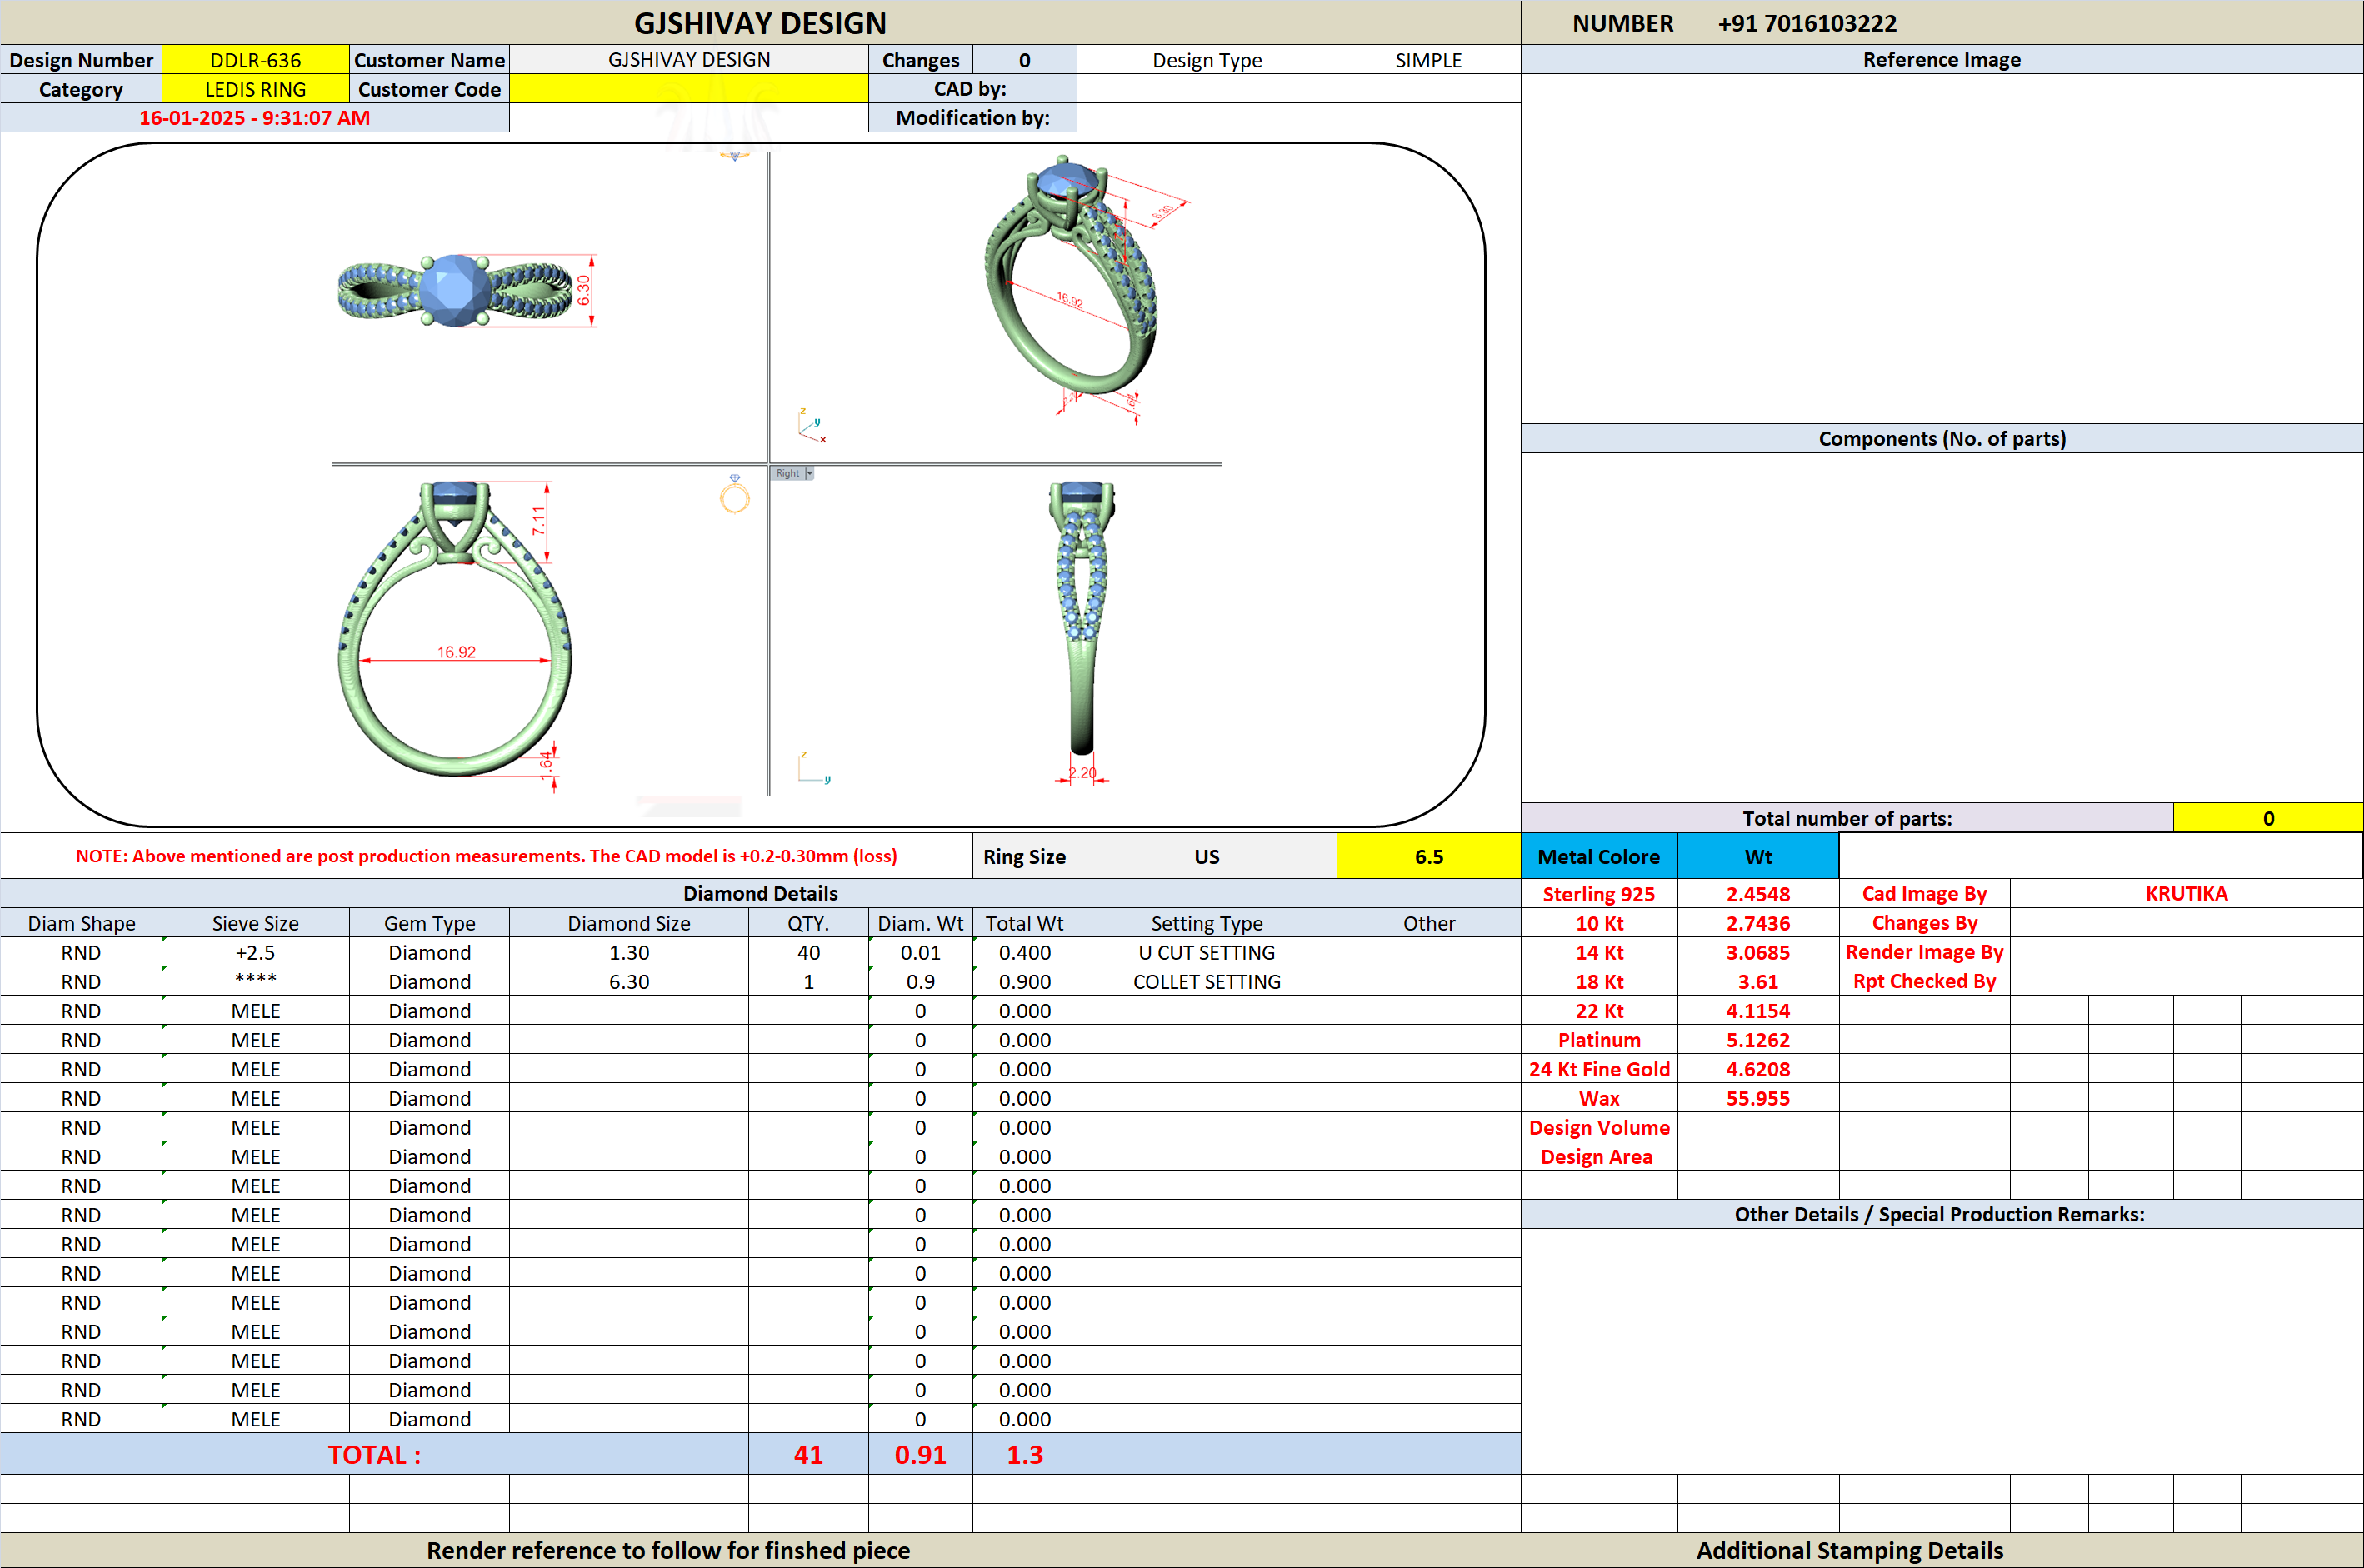Select the 24 Kt Fine Gold weight 4.6208
The width and height of the screenshot is (2364, 1568).
click(x=1757, y=1068)
